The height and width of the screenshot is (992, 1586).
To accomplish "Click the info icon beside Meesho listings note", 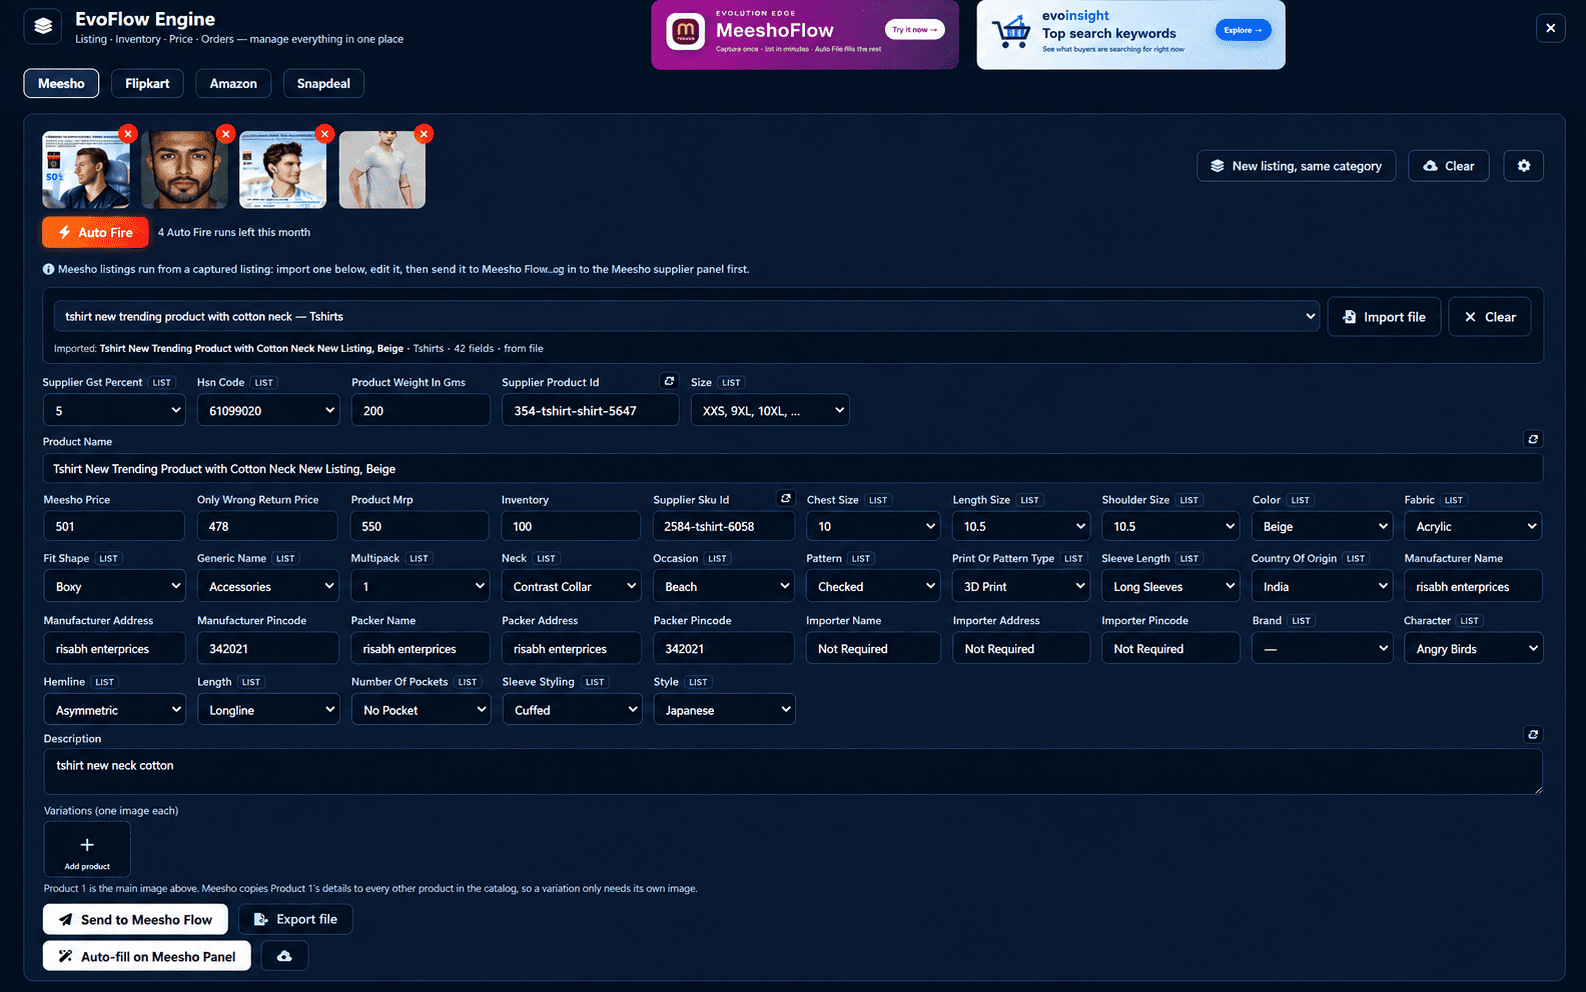I will [x=48, y=269].
